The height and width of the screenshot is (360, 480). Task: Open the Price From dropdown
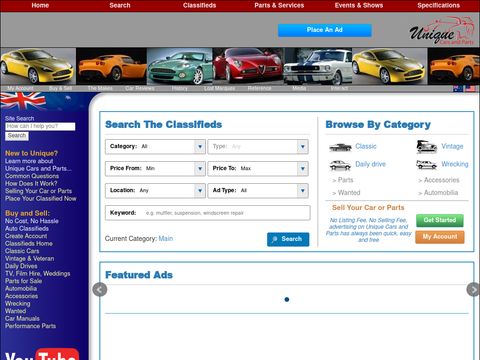pos(155,169)
